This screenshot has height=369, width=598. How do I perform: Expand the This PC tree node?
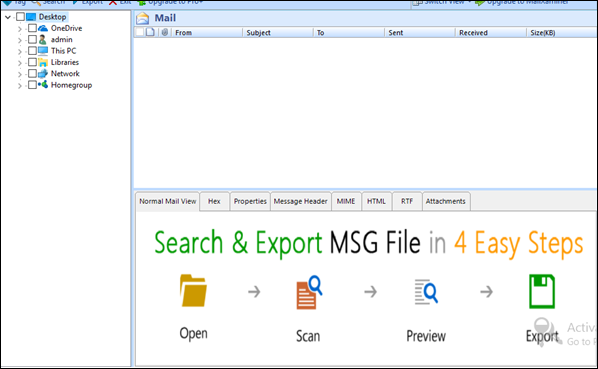tap(20, 51)
